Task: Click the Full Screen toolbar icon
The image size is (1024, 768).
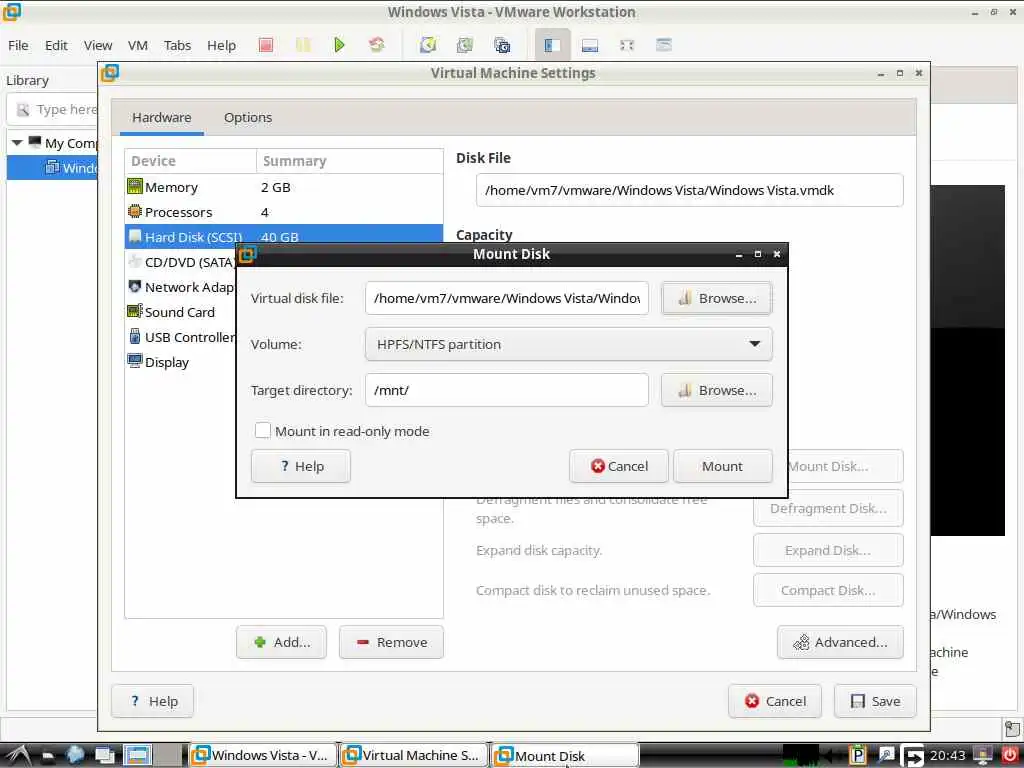Action: tap(627, 45)
